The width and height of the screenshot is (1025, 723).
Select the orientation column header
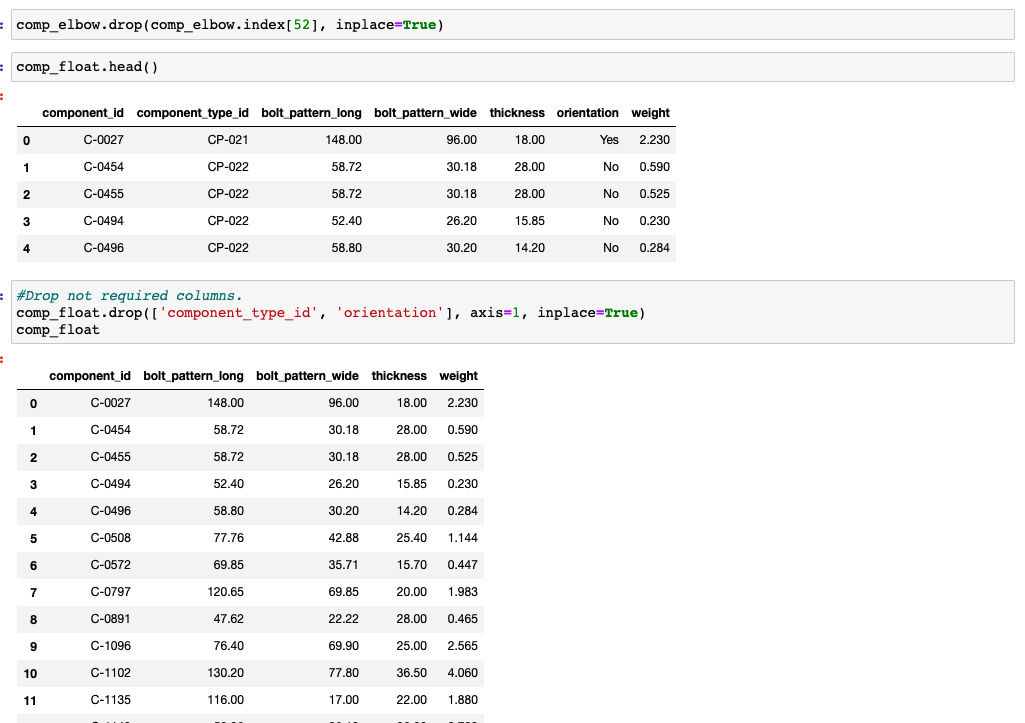[x=587, y=112]
